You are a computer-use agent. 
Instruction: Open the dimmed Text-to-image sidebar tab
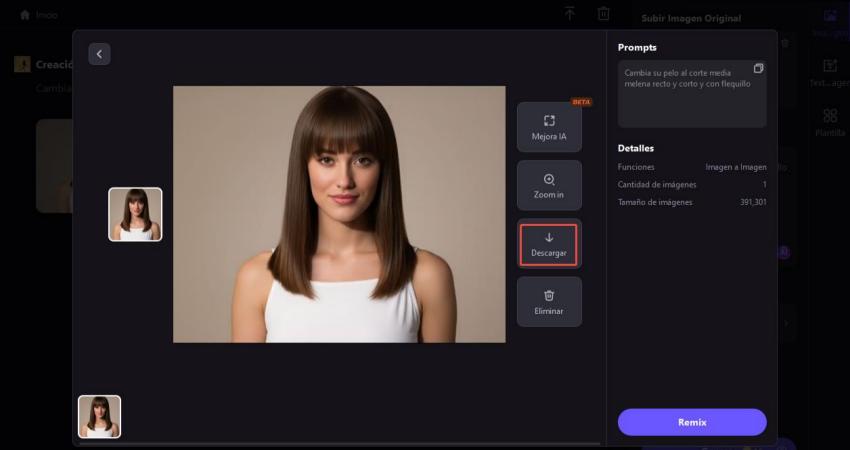[x=829, y=71]
